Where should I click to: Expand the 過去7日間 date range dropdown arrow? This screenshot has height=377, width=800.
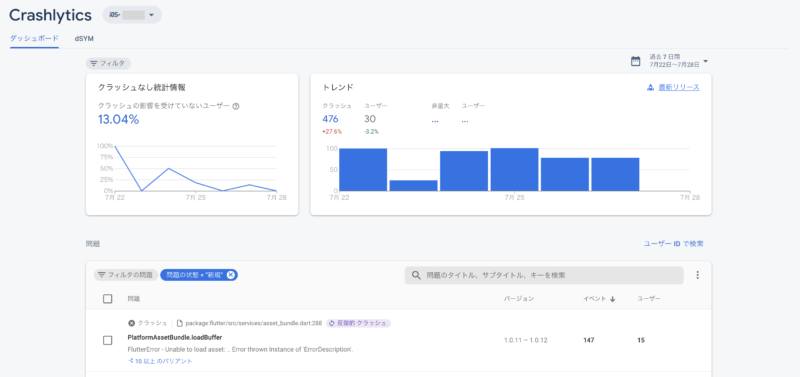coord(706,61)
